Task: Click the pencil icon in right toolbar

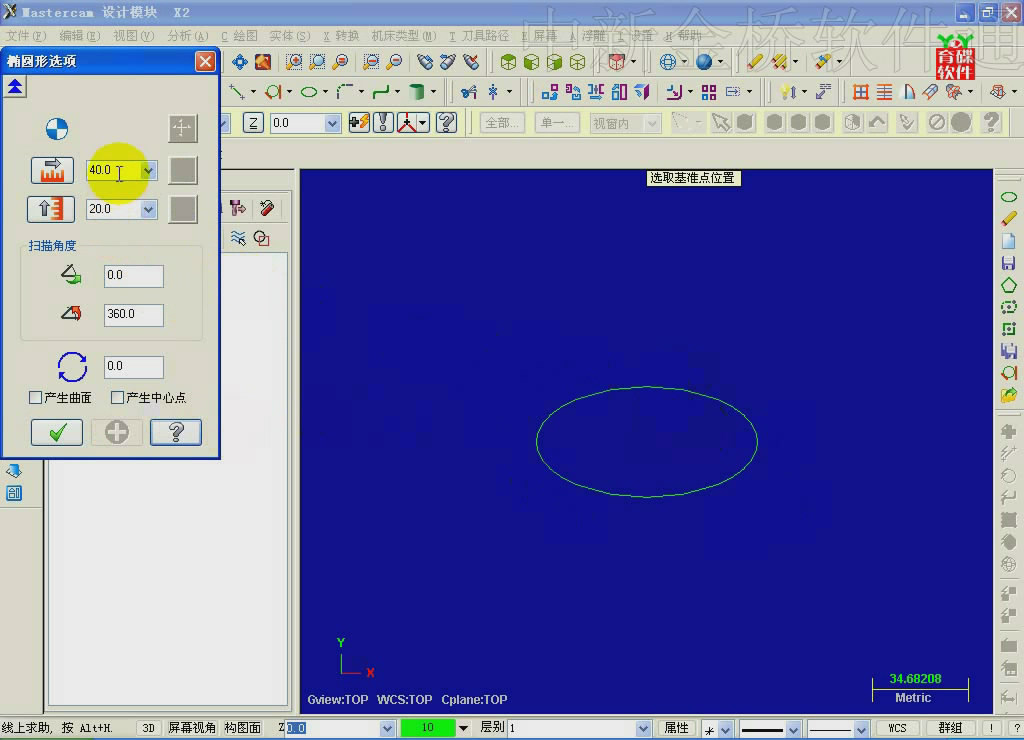Action: click(1008, 219)
